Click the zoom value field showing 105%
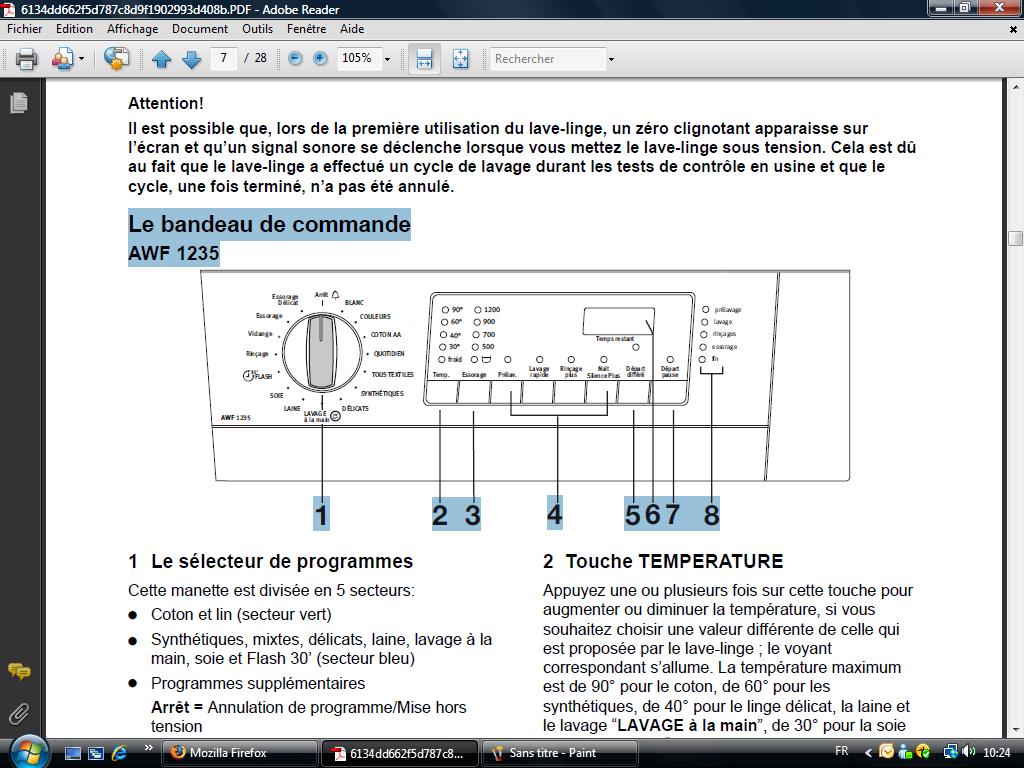Screen dimensions: 1024x768 [x=358, y=58]
